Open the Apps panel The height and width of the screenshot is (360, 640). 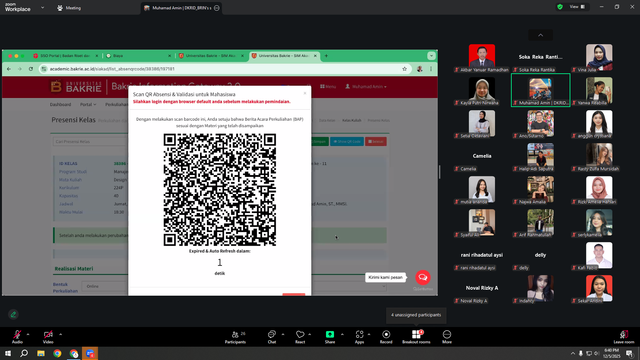[359, 336]
